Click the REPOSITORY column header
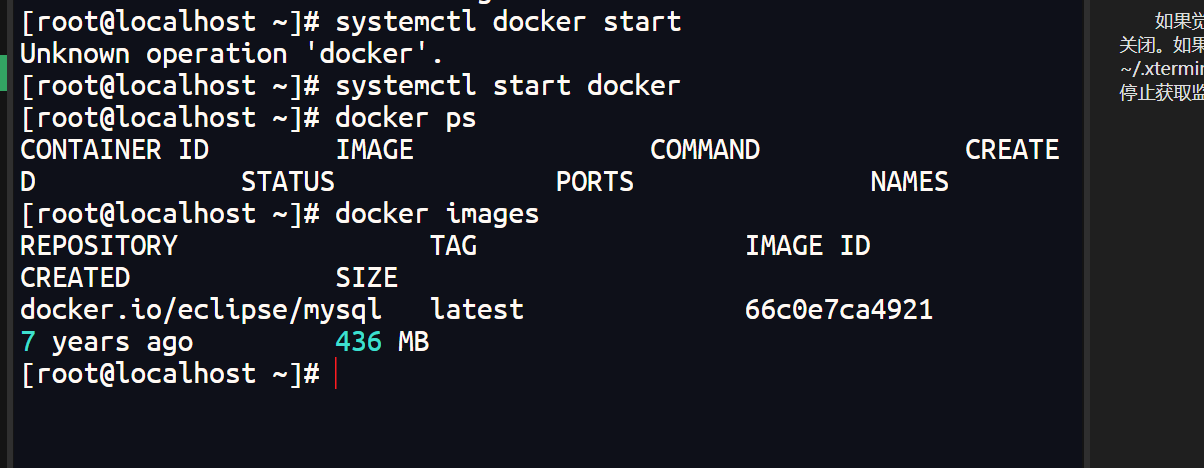 [99, 246]
